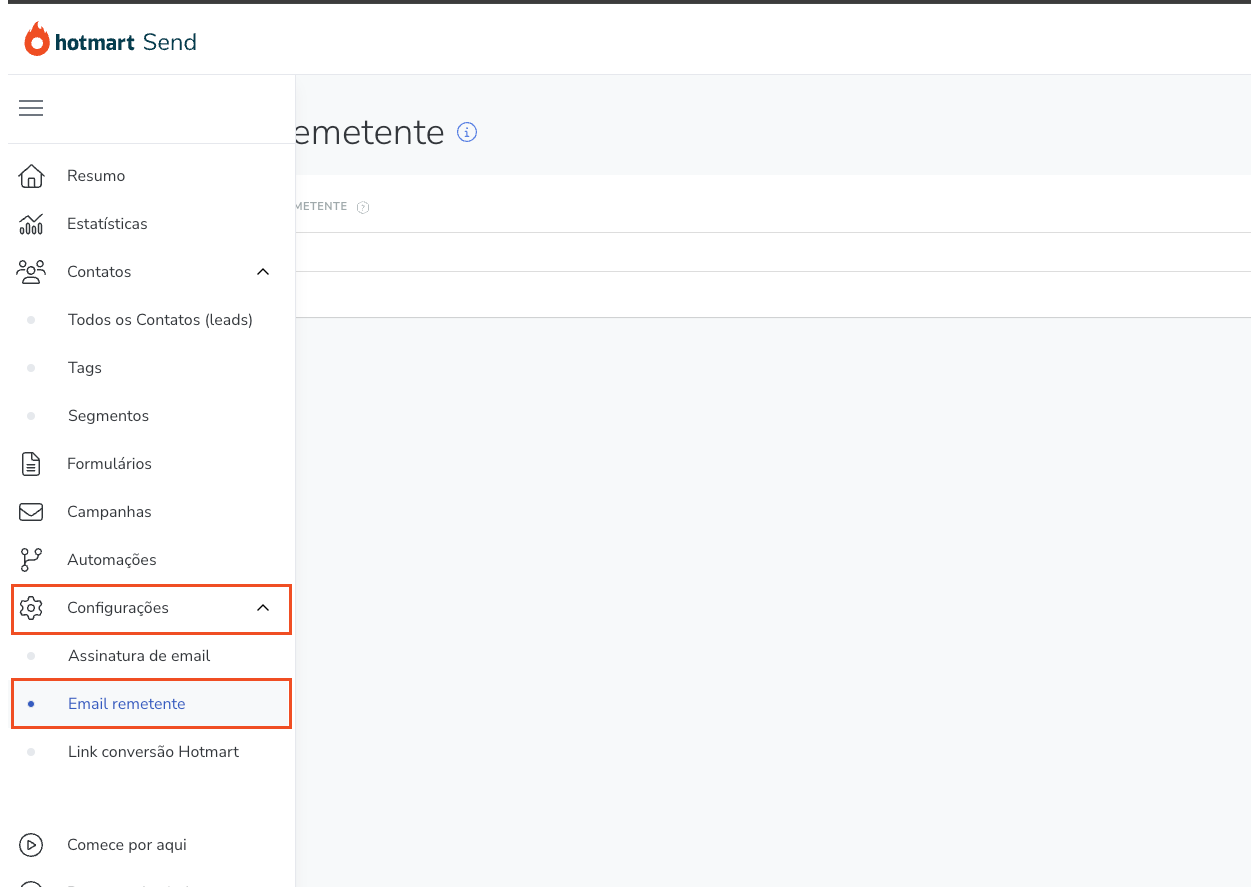
Task: Open Link conversão Hotmart
Action: click(x=153, y=752)
